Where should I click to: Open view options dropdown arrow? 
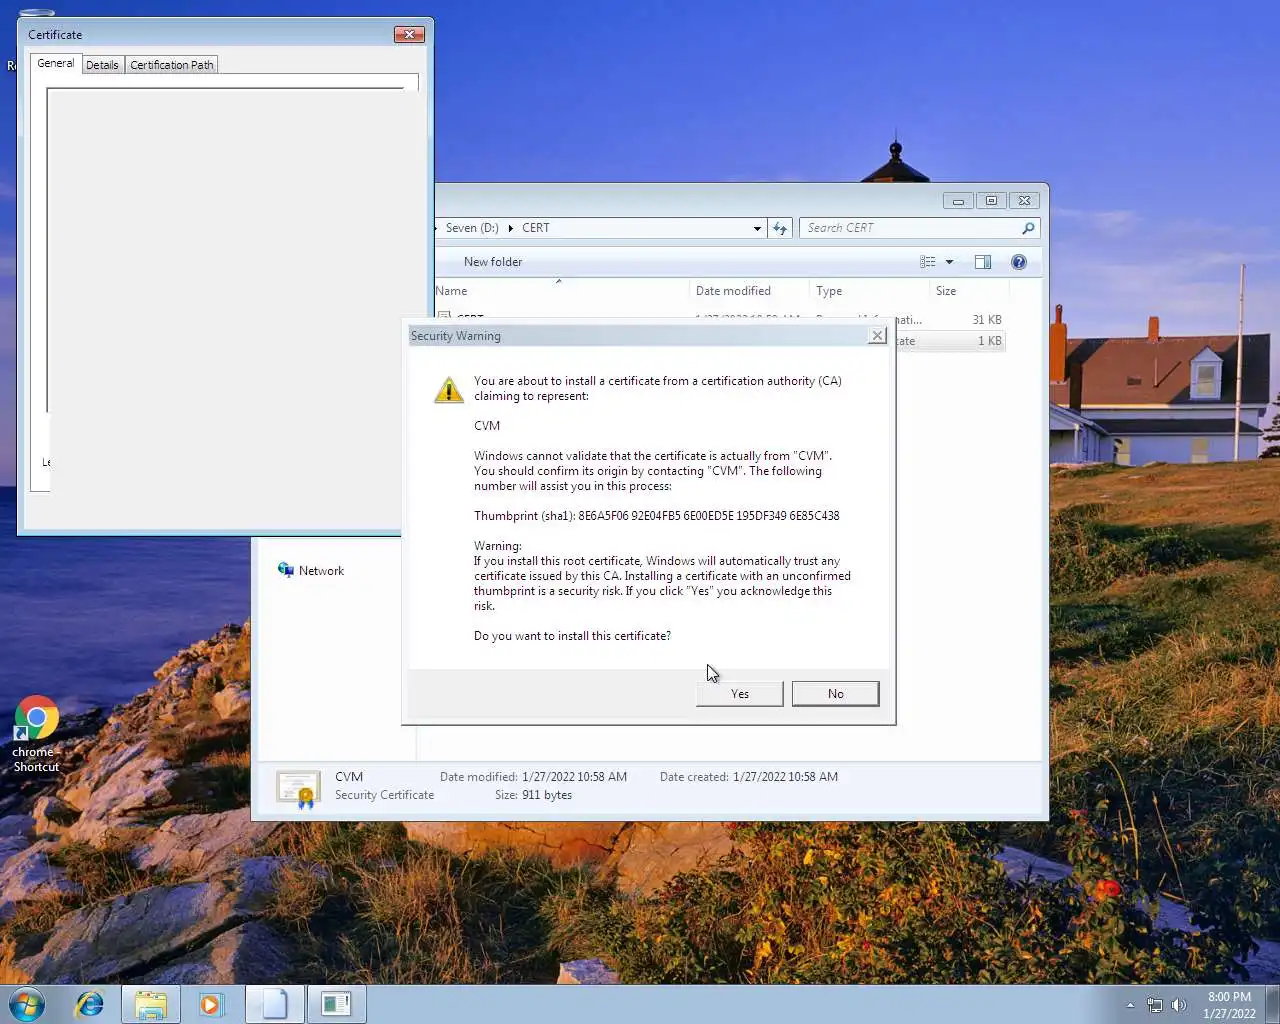(x=950, y=262)
